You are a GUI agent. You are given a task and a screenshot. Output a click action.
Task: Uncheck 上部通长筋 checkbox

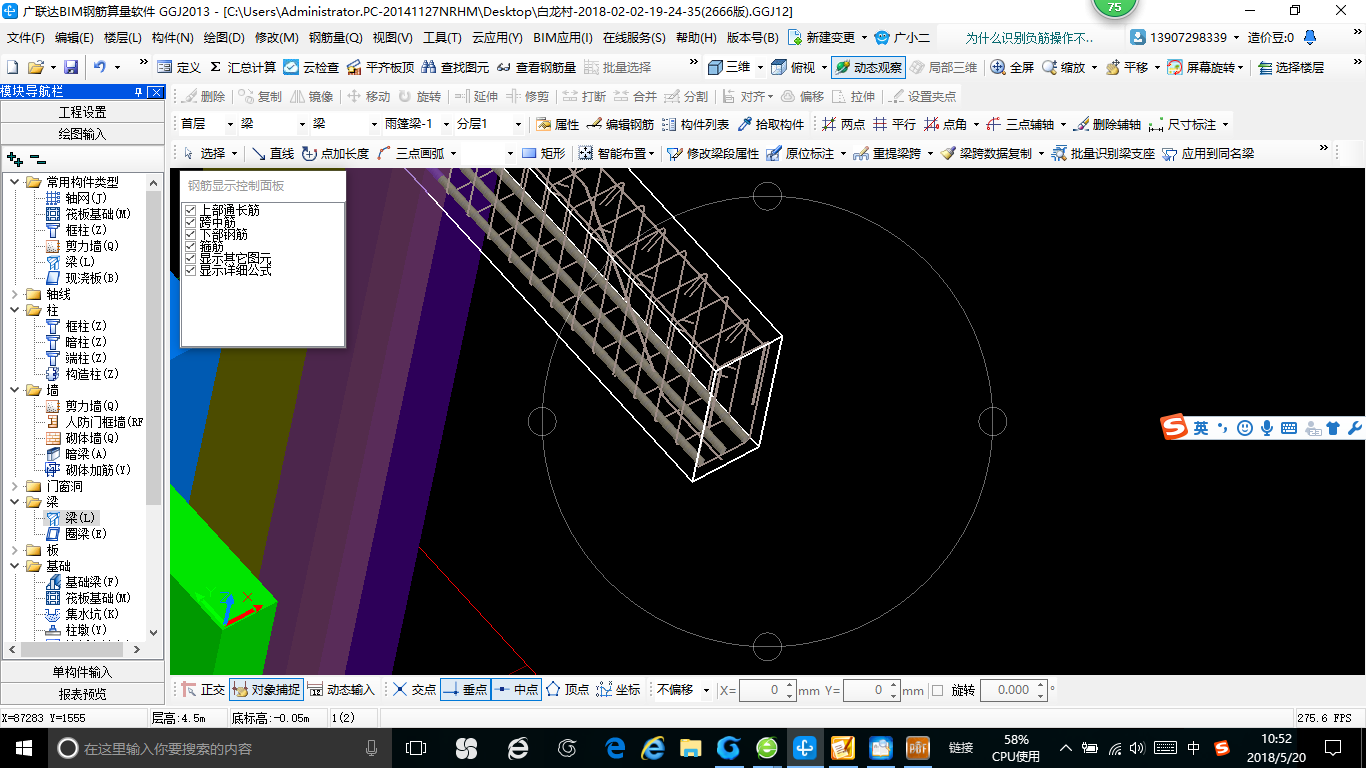[x=190, y=210]
